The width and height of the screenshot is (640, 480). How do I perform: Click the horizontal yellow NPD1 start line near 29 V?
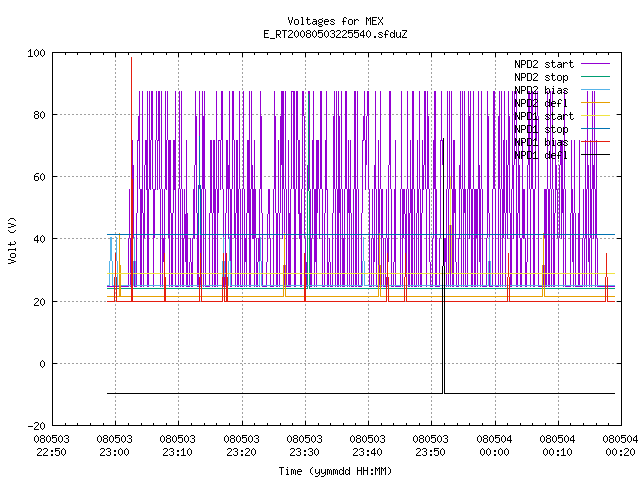click(361, 273)
